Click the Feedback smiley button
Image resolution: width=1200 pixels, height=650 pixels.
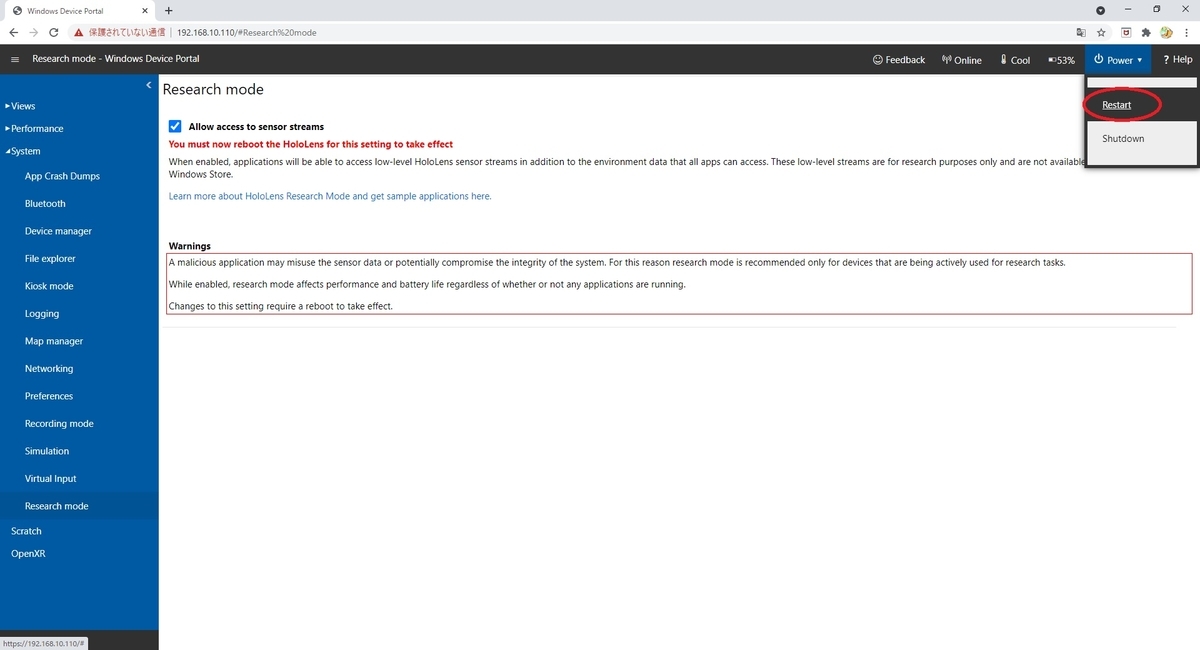[898, 60]
